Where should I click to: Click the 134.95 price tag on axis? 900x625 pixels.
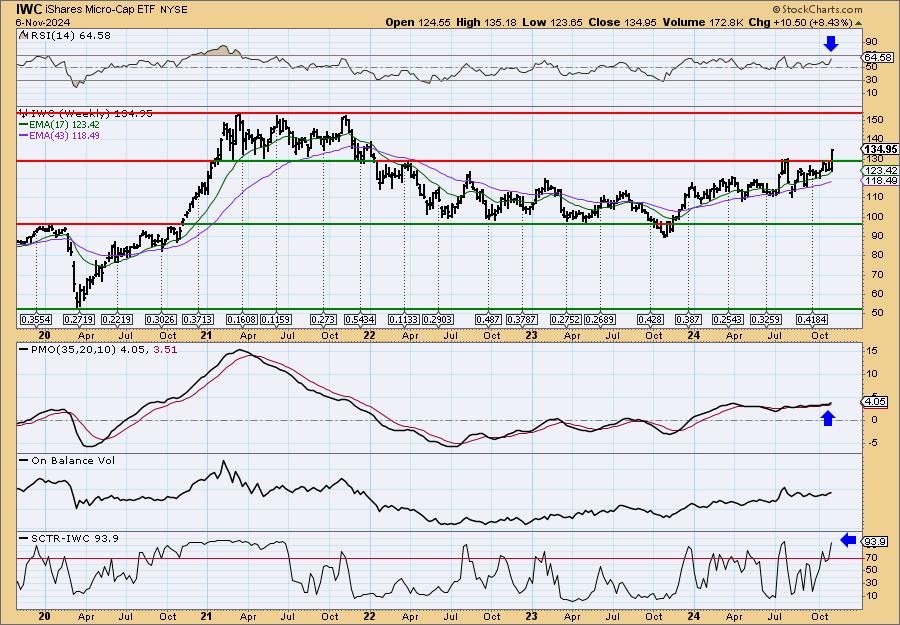click(880, 149)
